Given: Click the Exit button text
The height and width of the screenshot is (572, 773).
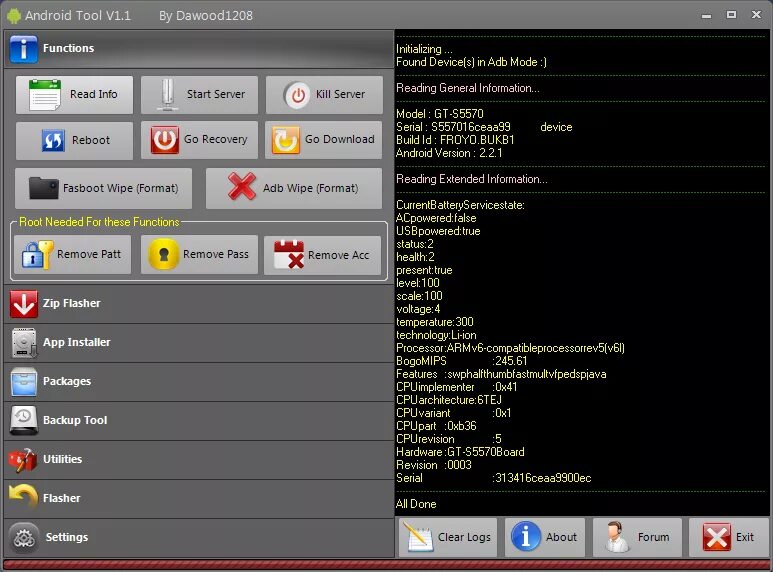Looking at the screenshot, I should [x=745, y=537].
